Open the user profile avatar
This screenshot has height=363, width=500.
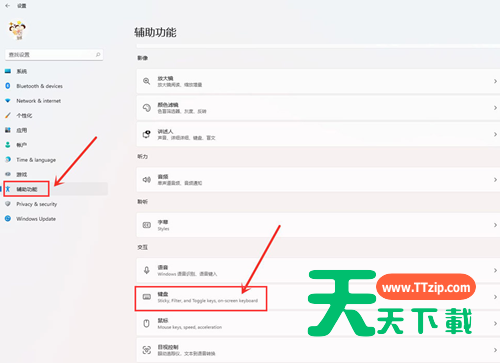pos(17,31)
